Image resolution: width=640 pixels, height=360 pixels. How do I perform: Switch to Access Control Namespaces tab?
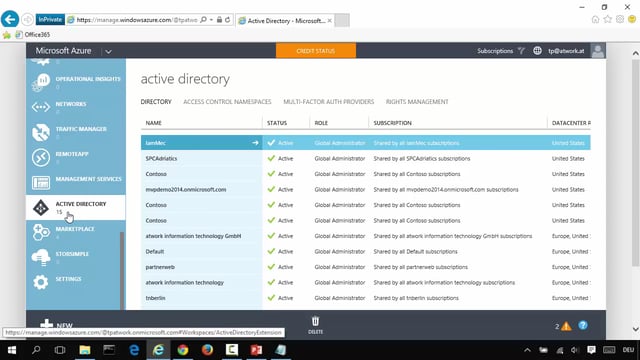coord(227,102)
